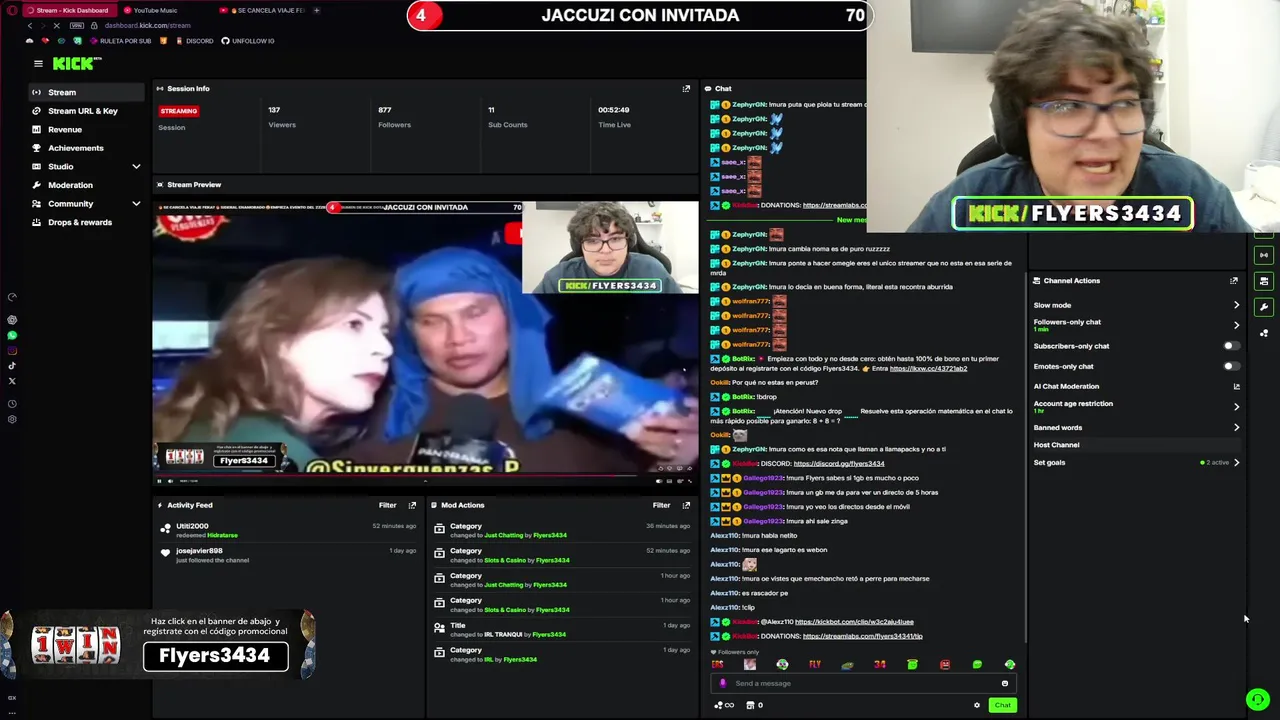Click the wrench icon in right sidebar

(x=1264, y=307)
